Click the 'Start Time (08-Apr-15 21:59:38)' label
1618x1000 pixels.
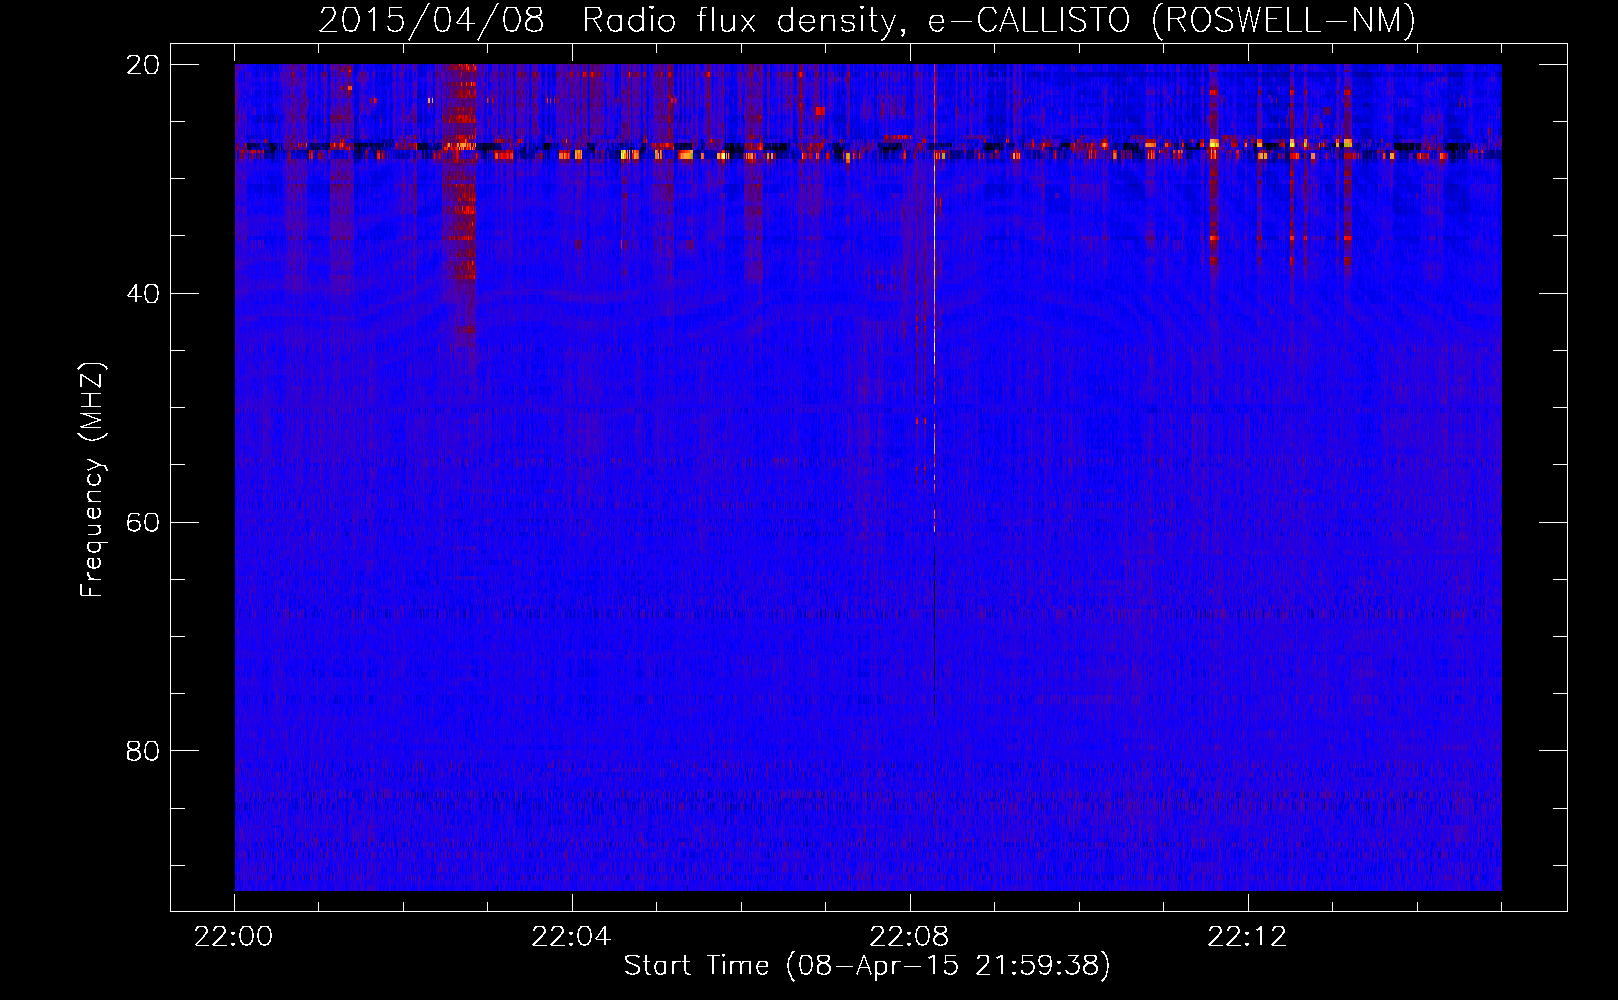[867, 966]
